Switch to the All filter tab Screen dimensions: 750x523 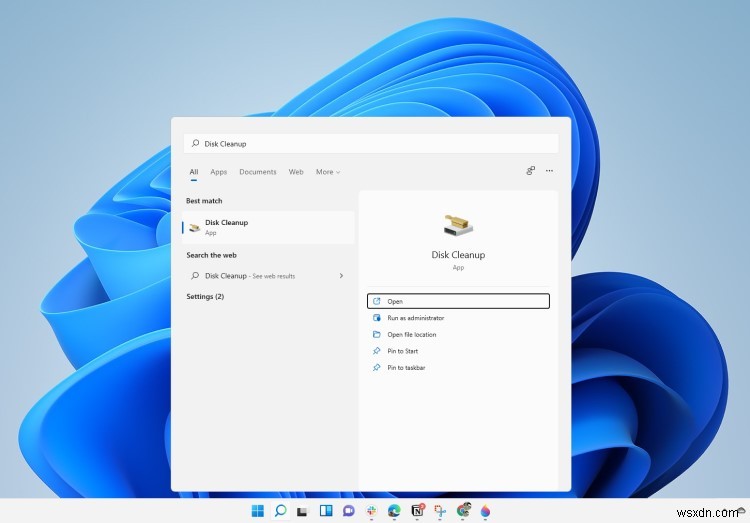pyautogui.click(x=194, y=172)
